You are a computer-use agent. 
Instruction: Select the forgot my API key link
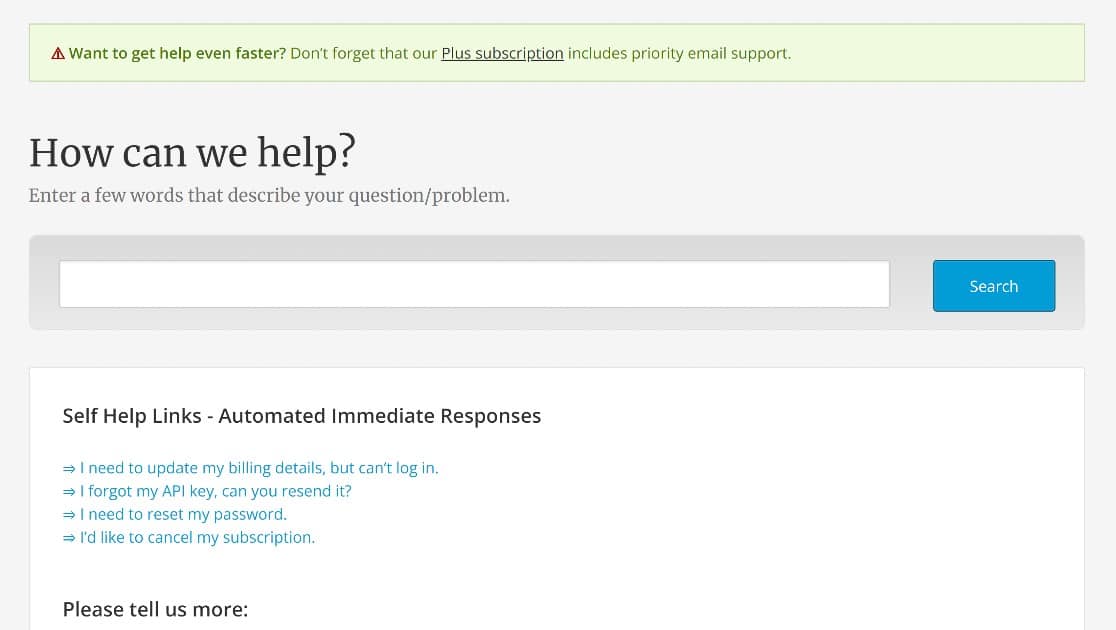pyautogui.click(x=216, y=491)
